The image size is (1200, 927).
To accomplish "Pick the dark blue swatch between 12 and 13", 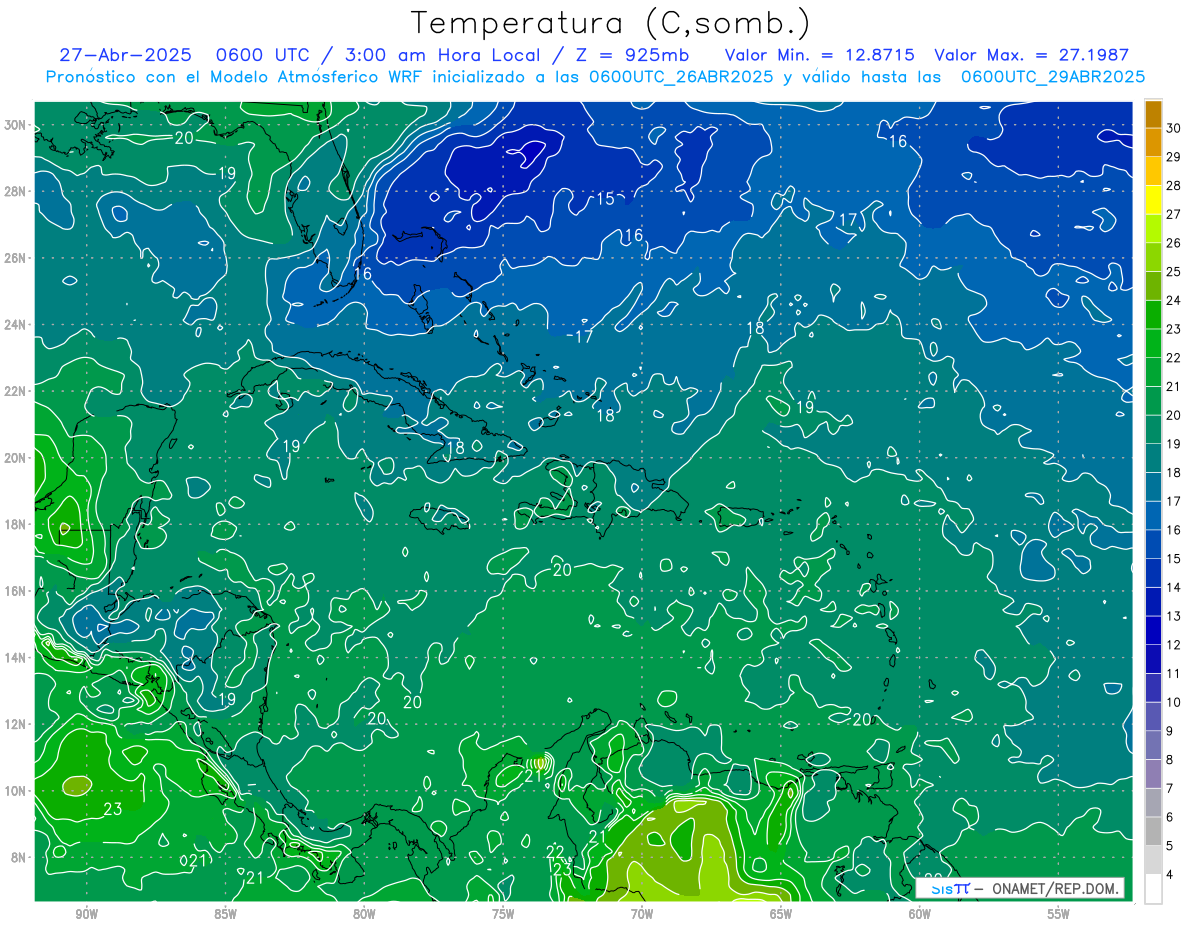I will point(1153,631).
